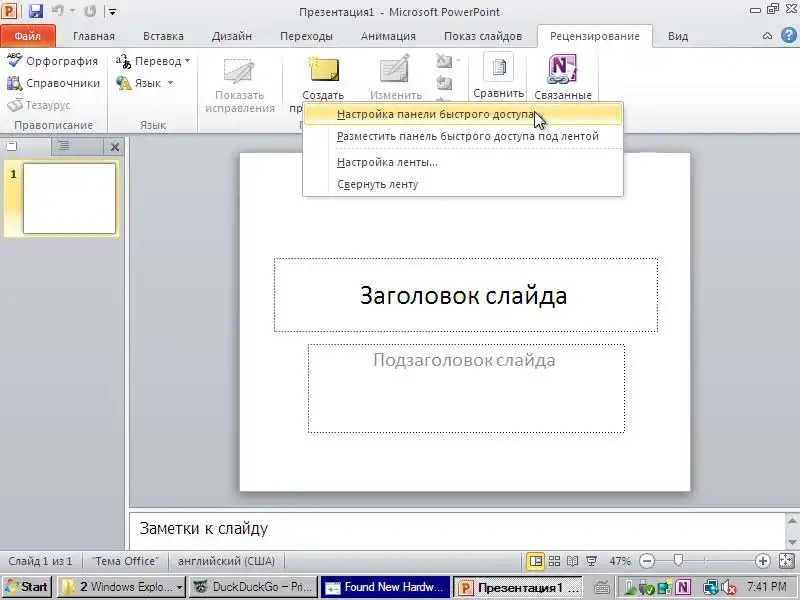Click the Redo icon in title bar
The width and height of the screenshot is (800, 600).
click(90, 11)
